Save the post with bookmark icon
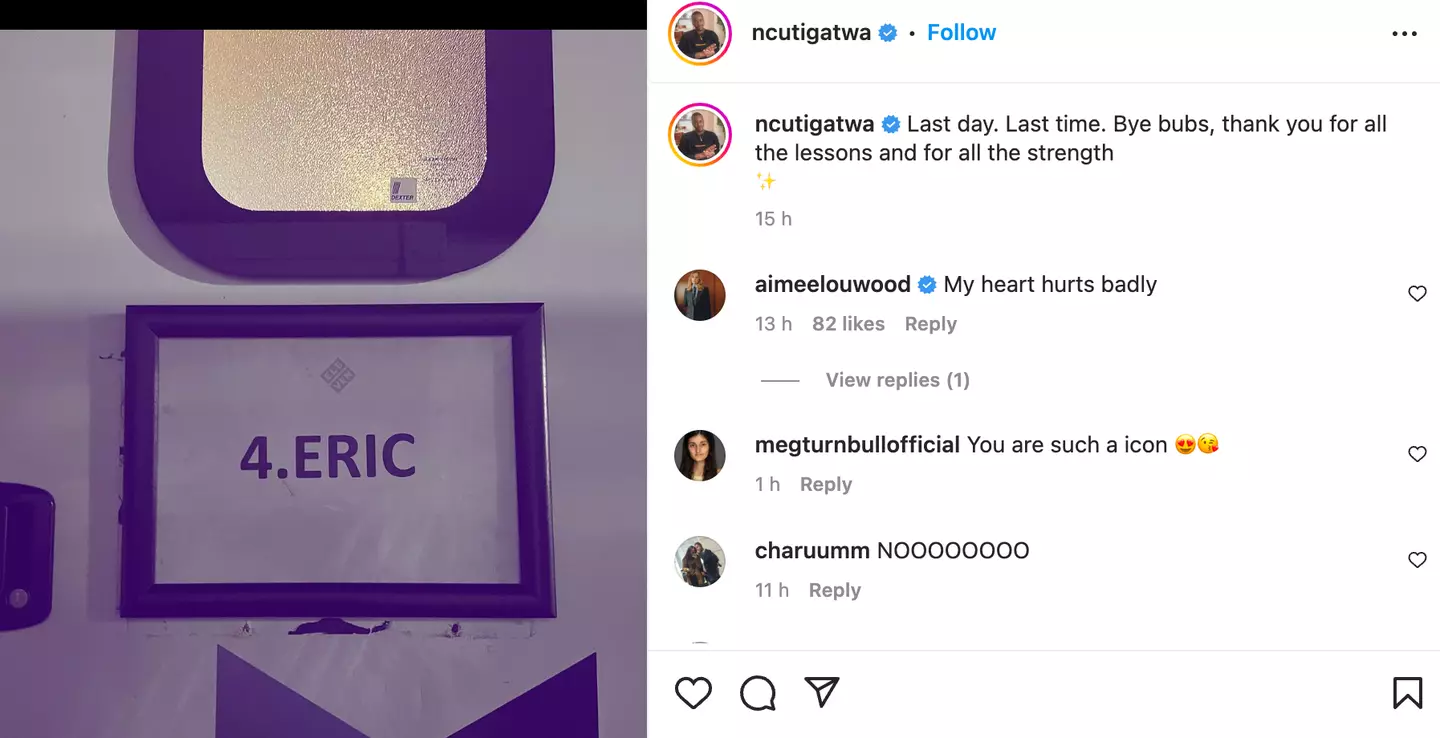Screen dimensions: 1440x738 1407,693
